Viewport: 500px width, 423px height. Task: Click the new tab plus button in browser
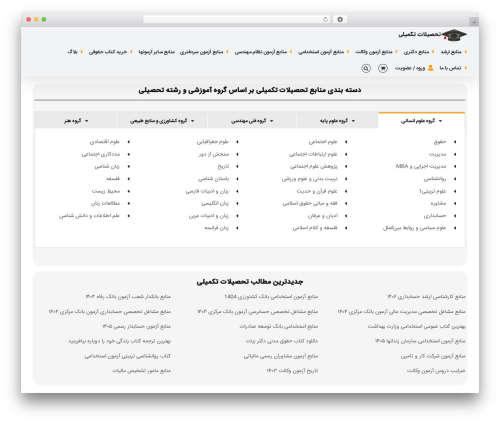tap(474, 22)
